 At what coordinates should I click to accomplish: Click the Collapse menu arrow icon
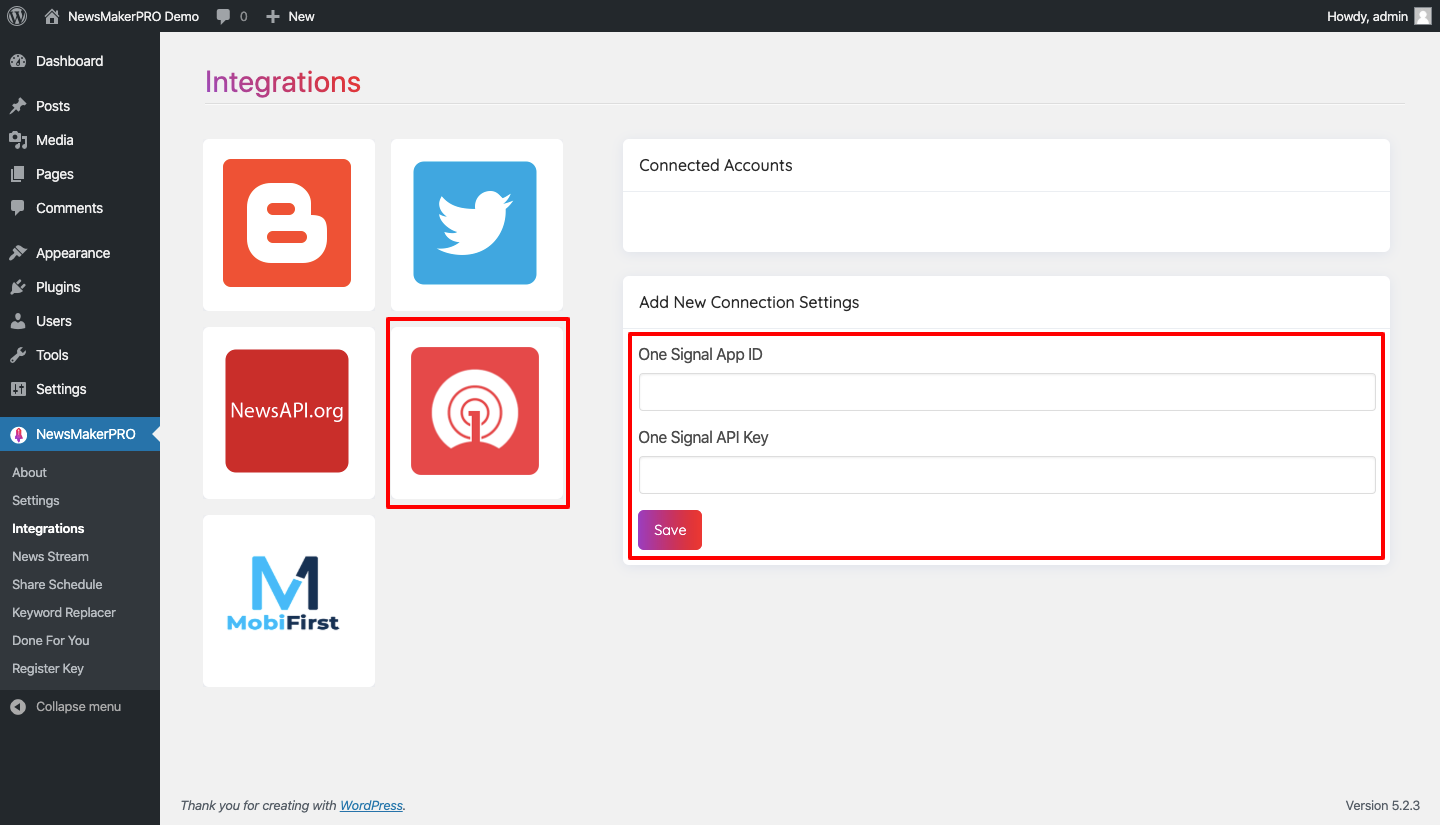click(18, 706)
